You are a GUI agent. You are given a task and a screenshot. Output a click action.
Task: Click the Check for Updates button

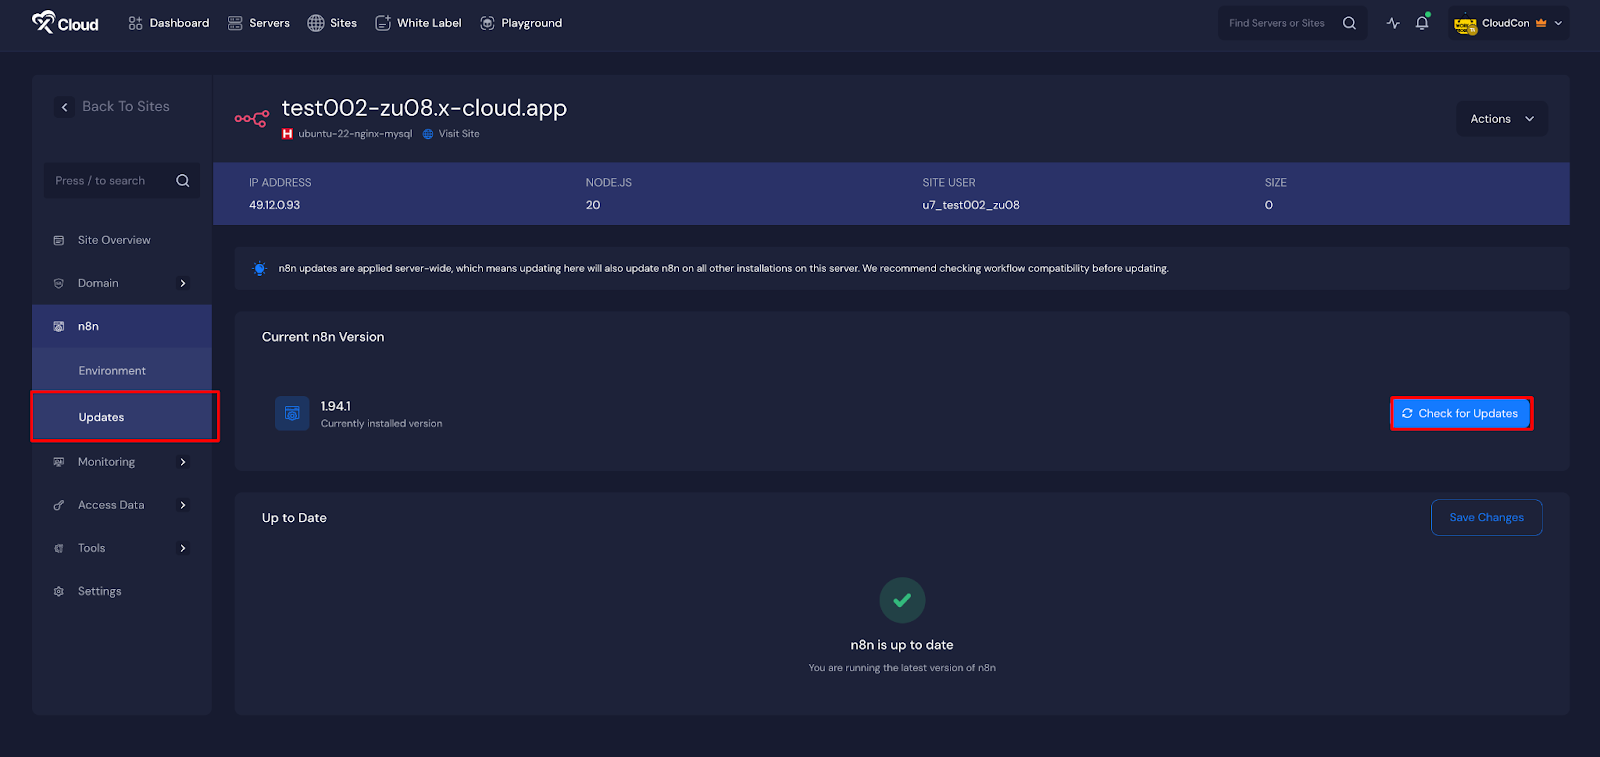[1460, 413]
